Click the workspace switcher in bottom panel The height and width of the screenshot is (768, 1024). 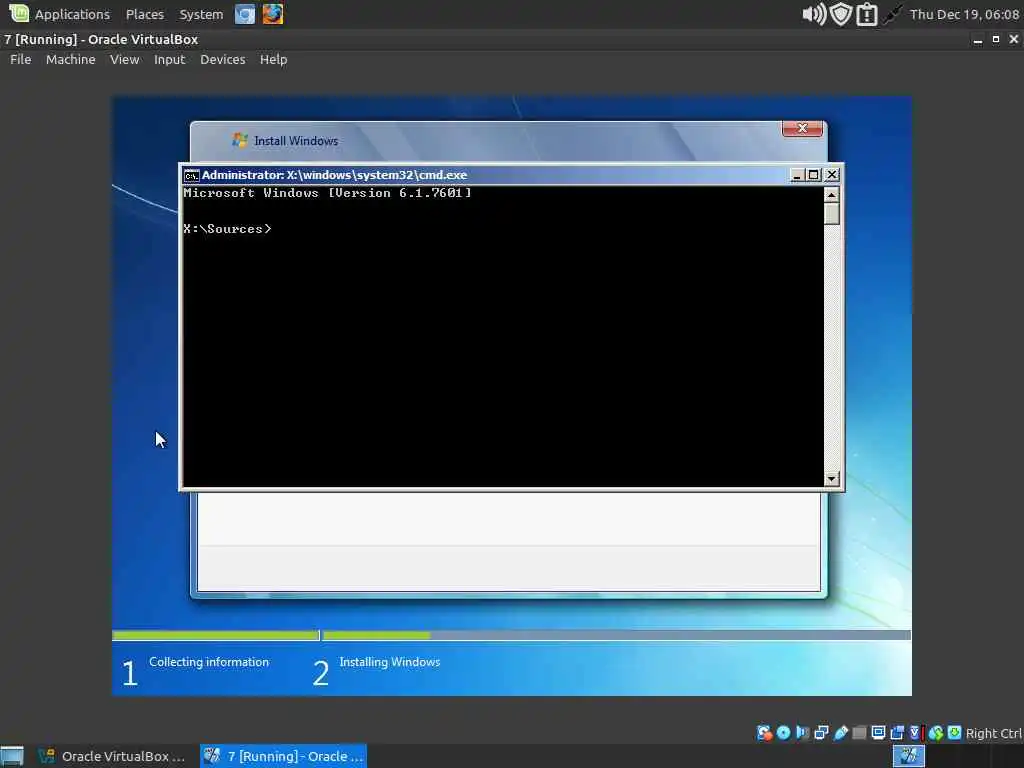coord(908,756)
